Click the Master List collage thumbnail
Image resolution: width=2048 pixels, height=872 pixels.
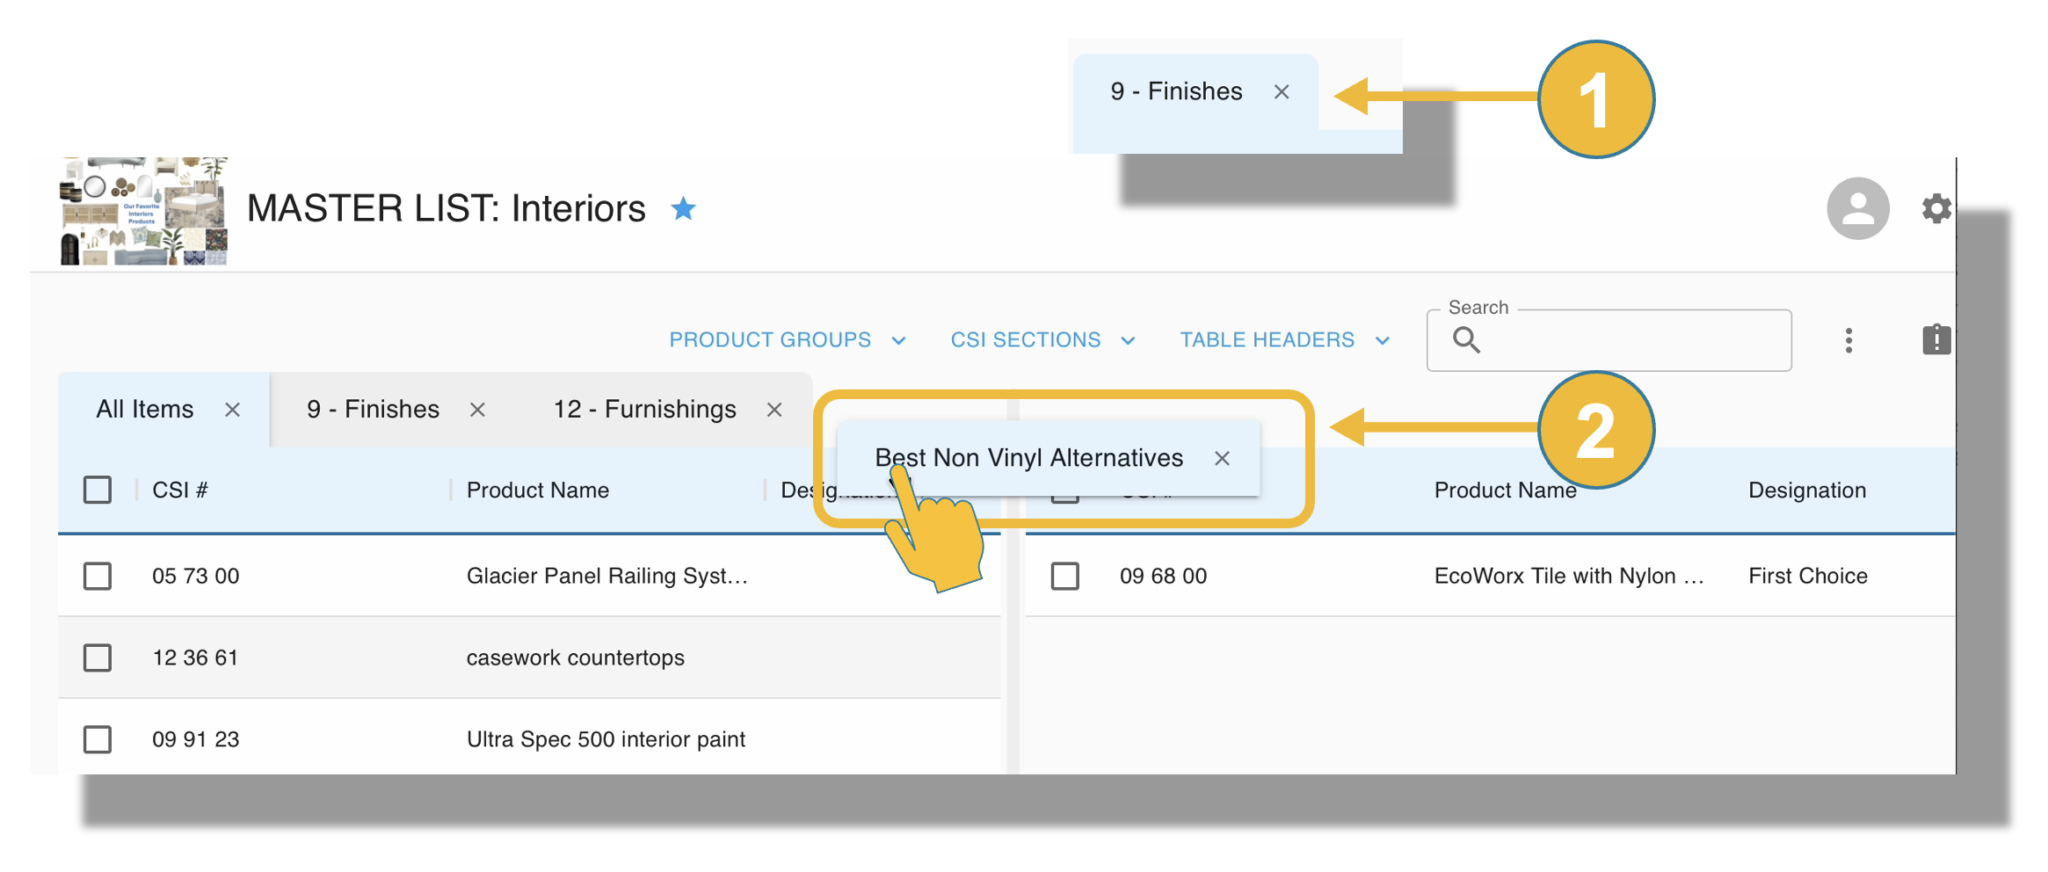click(144, 211)
